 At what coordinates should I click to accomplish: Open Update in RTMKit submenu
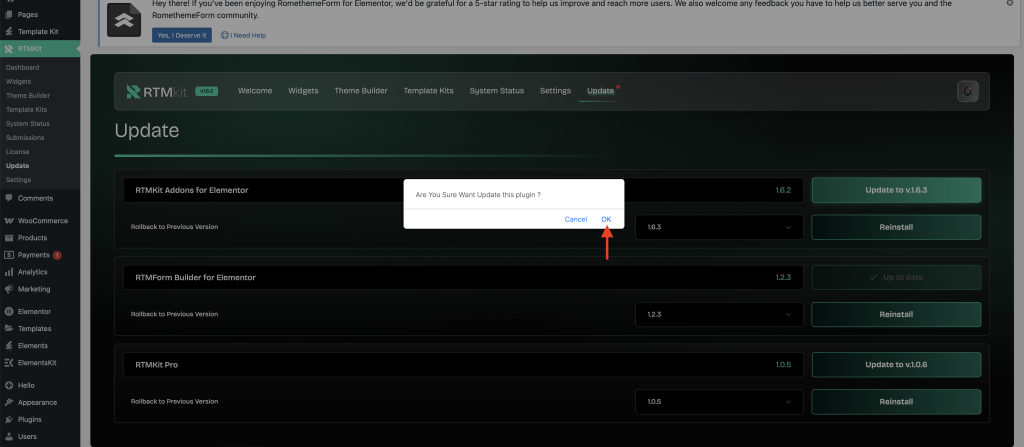pos(18,166)
